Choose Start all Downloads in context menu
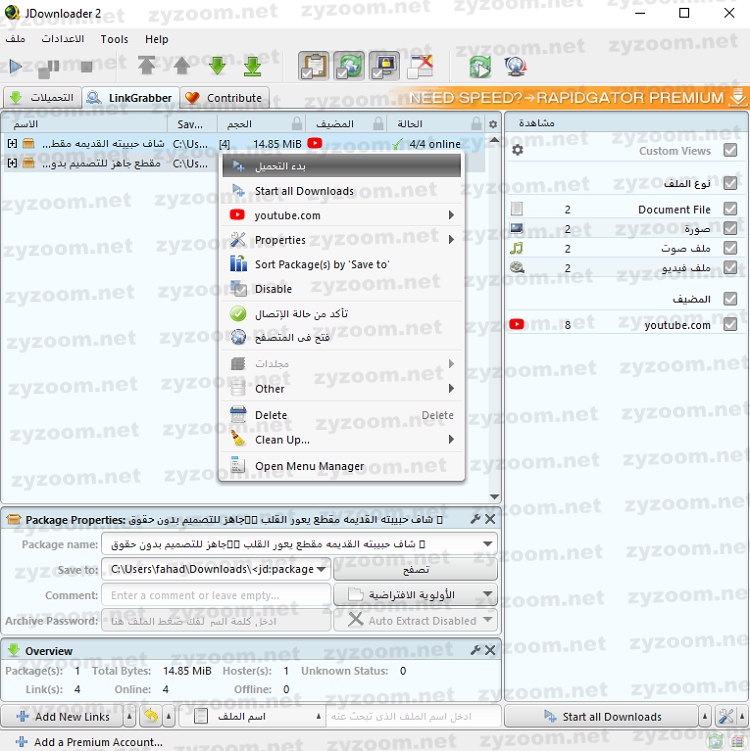This screenshot has width=750, height=751. [342, 191]
